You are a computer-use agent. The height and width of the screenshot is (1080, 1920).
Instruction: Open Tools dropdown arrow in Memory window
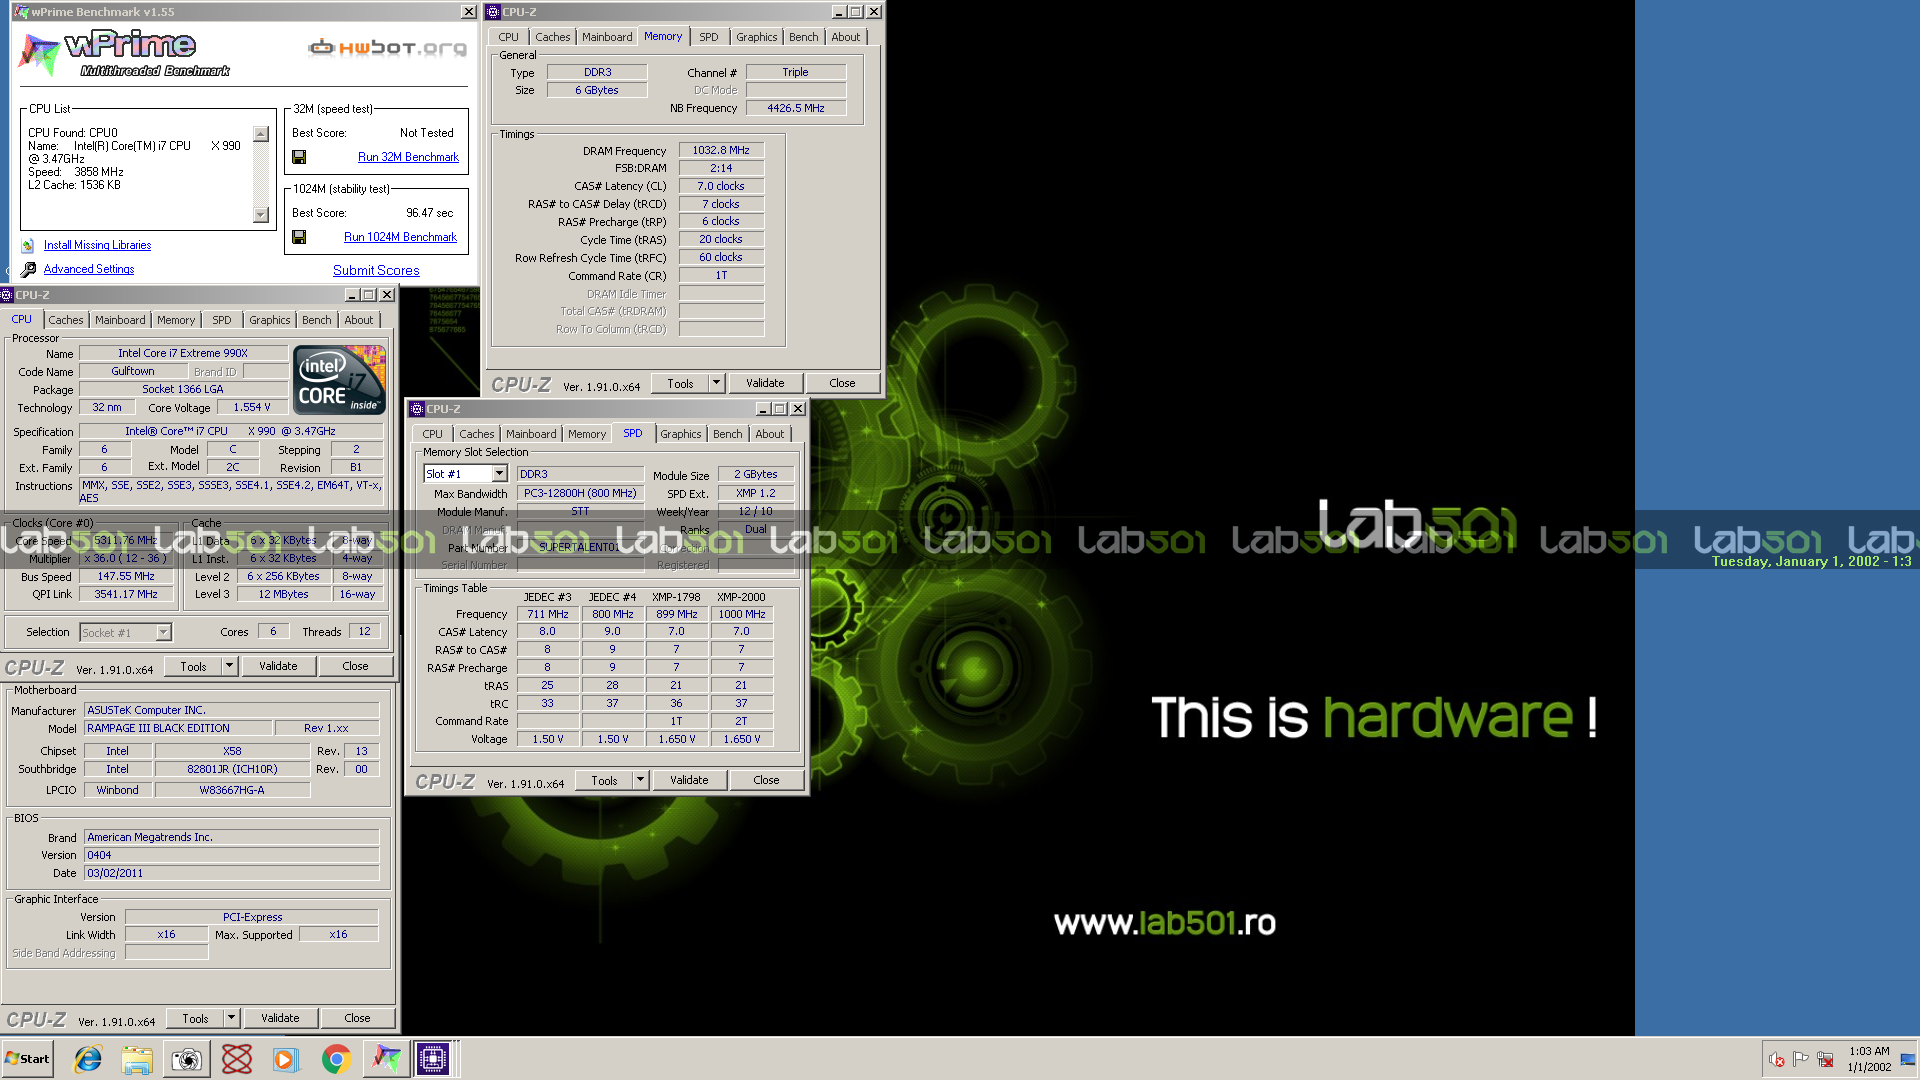tap(716, 383)
